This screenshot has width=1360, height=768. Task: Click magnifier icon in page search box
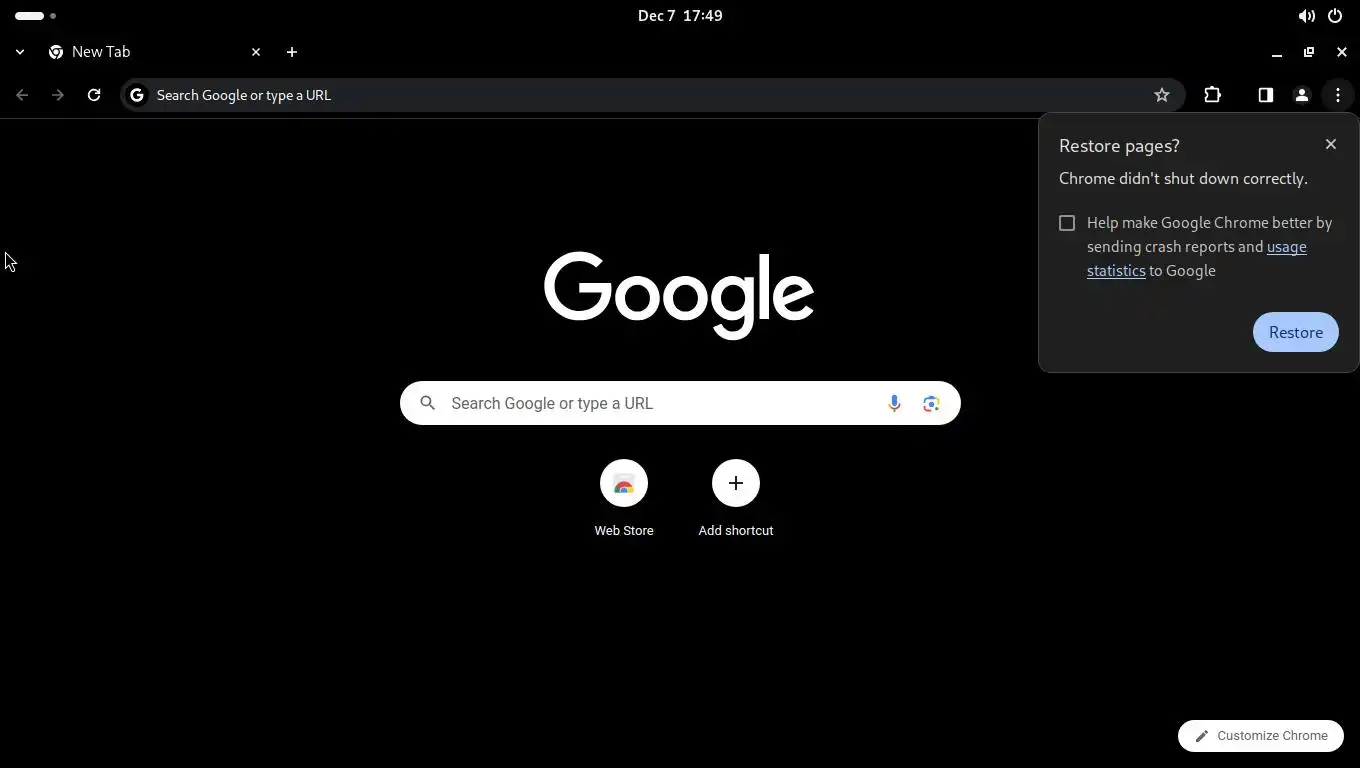tap(427, 403)
